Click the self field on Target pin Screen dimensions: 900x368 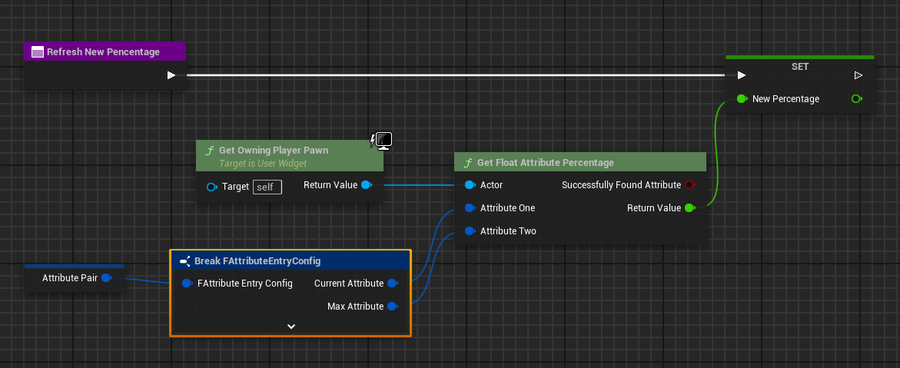coord(267,187)
